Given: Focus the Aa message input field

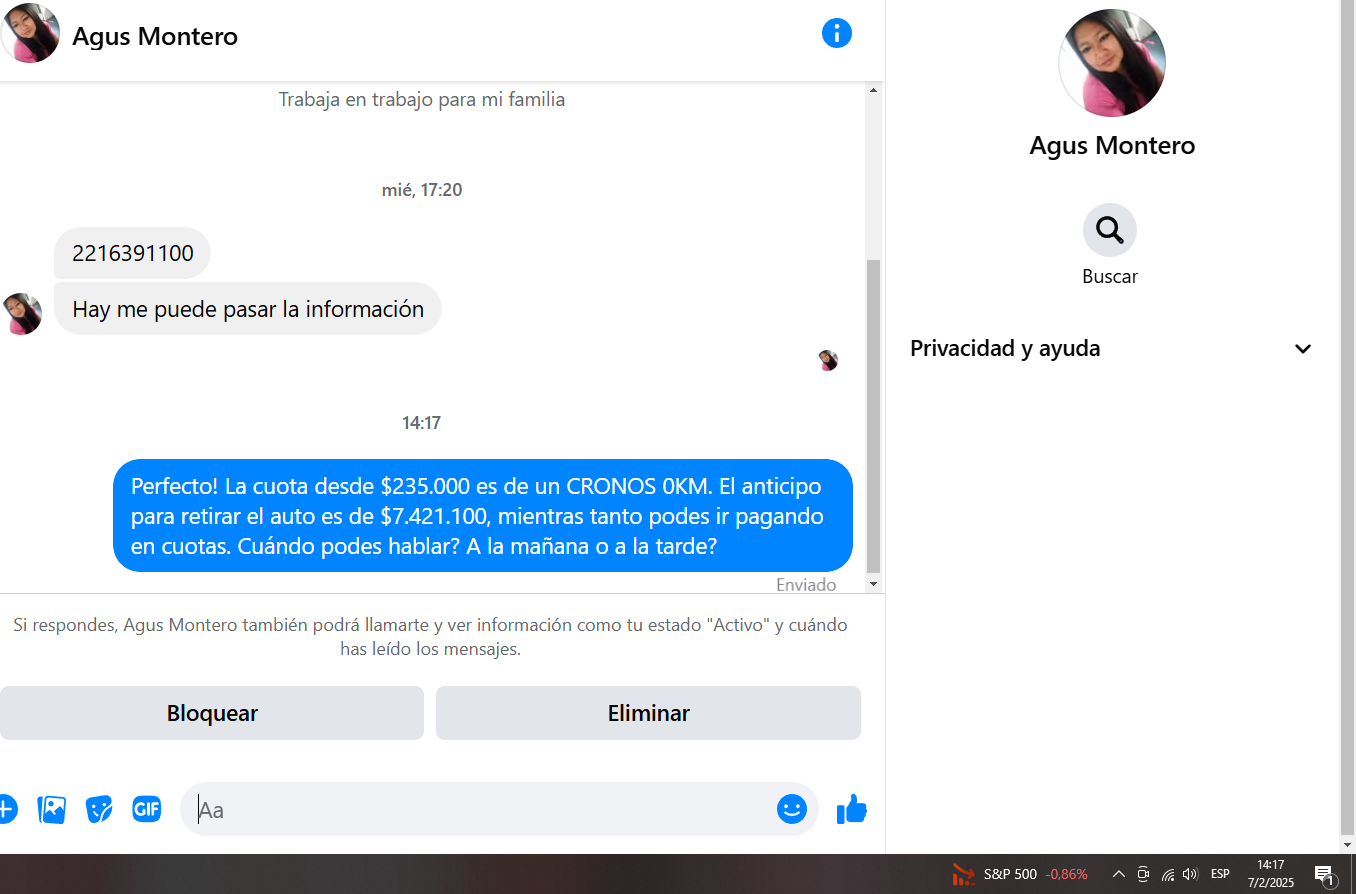Looking at the screenshot, I should 480,809.
